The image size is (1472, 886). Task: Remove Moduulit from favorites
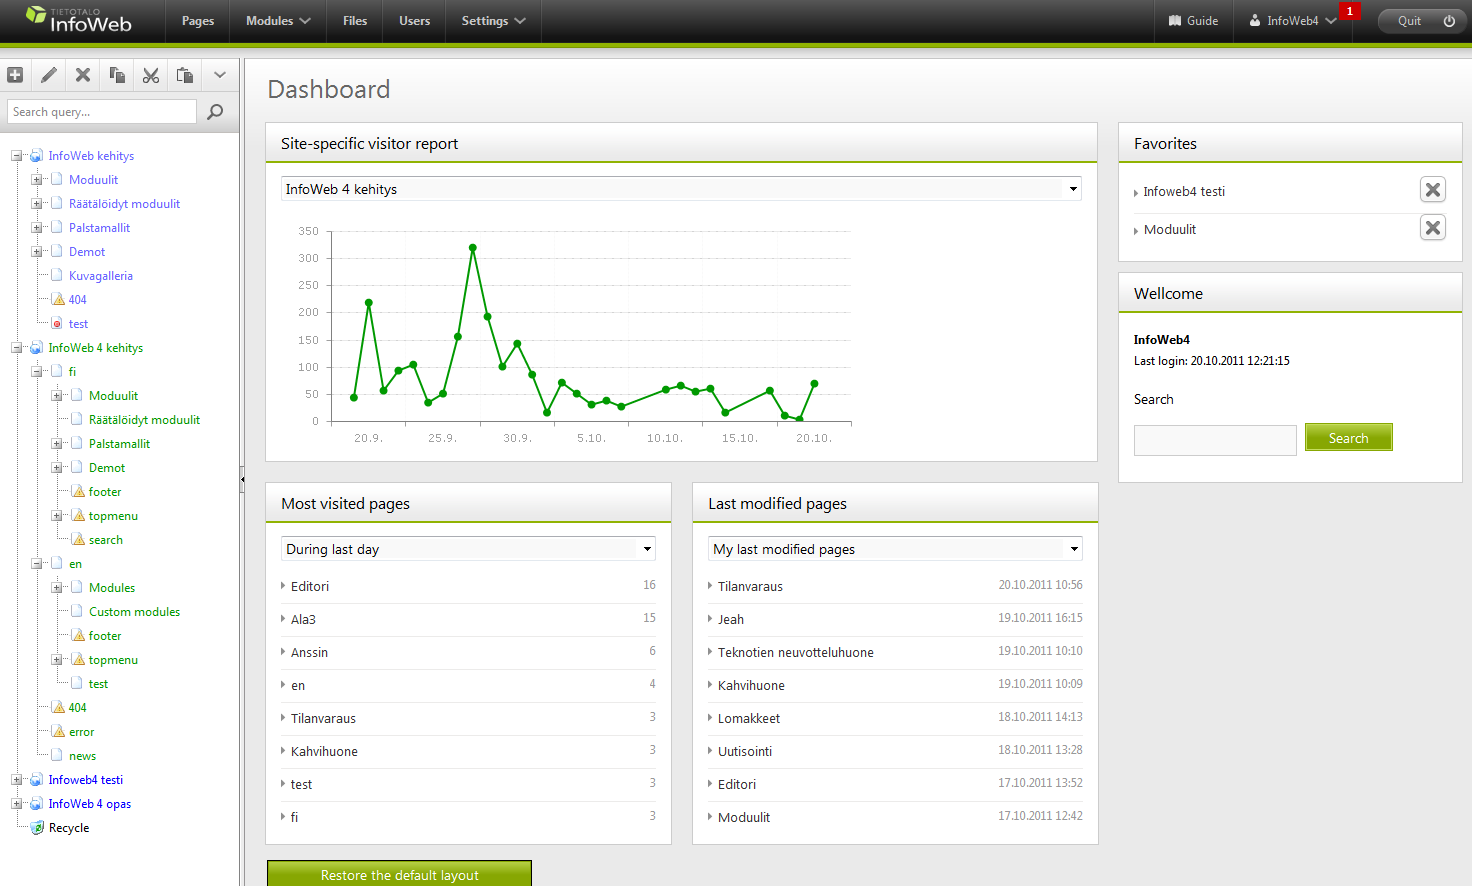[x=1433, y=228]
